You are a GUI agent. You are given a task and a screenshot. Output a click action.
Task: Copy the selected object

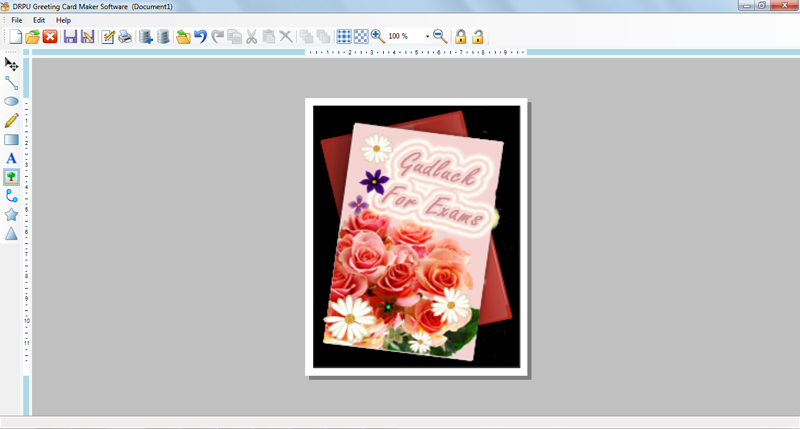(235, 36)
